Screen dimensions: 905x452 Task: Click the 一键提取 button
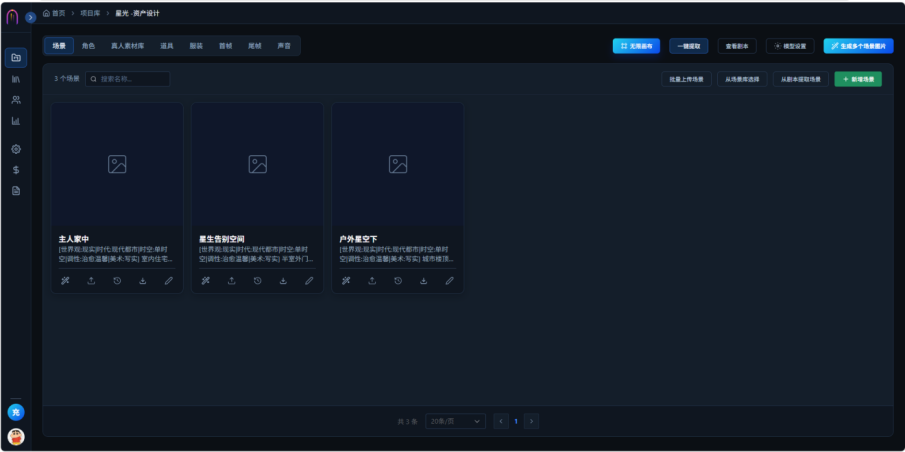pyautogui.click(x=689, y=46)
